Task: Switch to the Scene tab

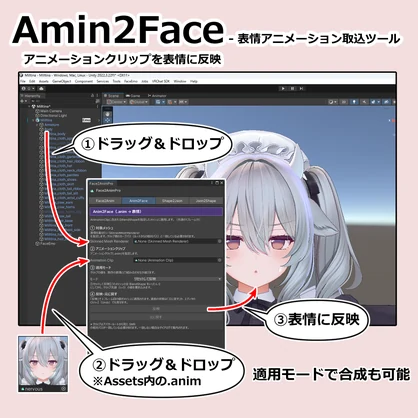Action: tap(113, 96)
